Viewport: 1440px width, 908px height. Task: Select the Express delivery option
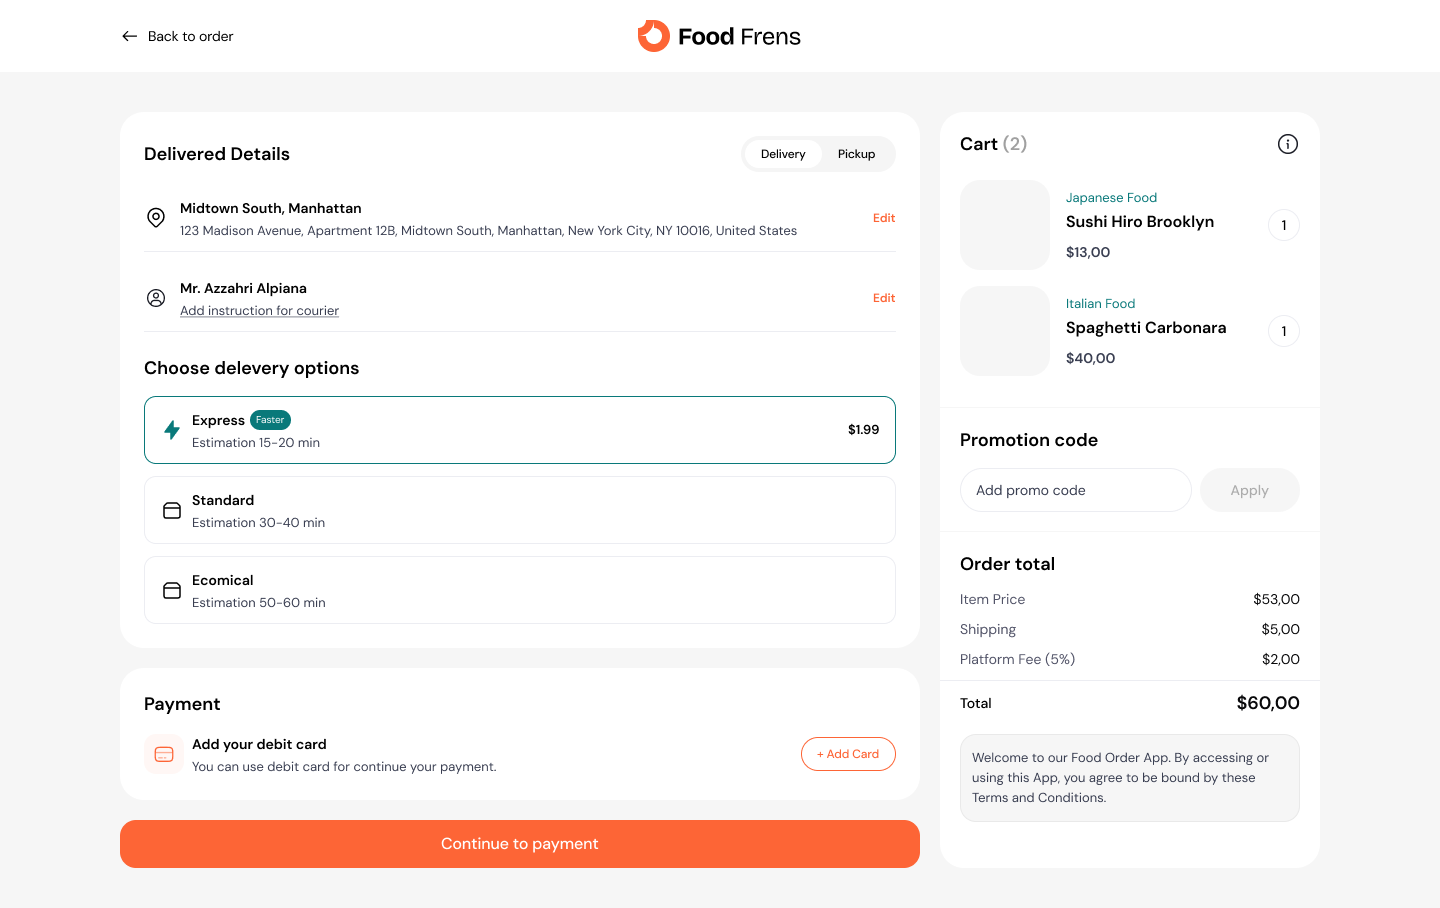coord(520,430)
